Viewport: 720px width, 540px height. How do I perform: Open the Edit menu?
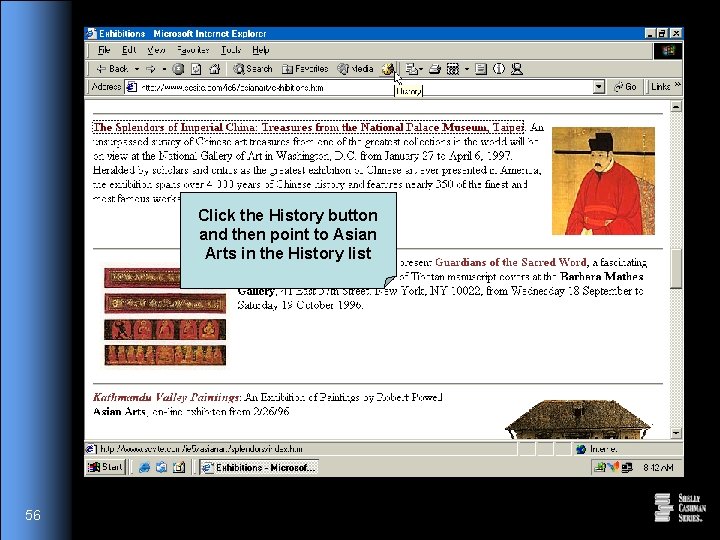pos(129,50)
